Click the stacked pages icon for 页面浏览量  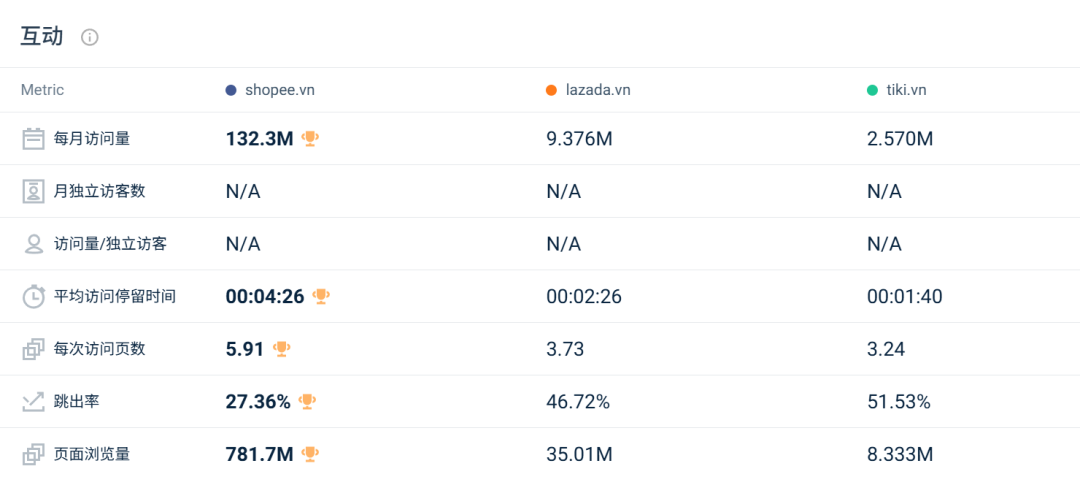point(34,454)
